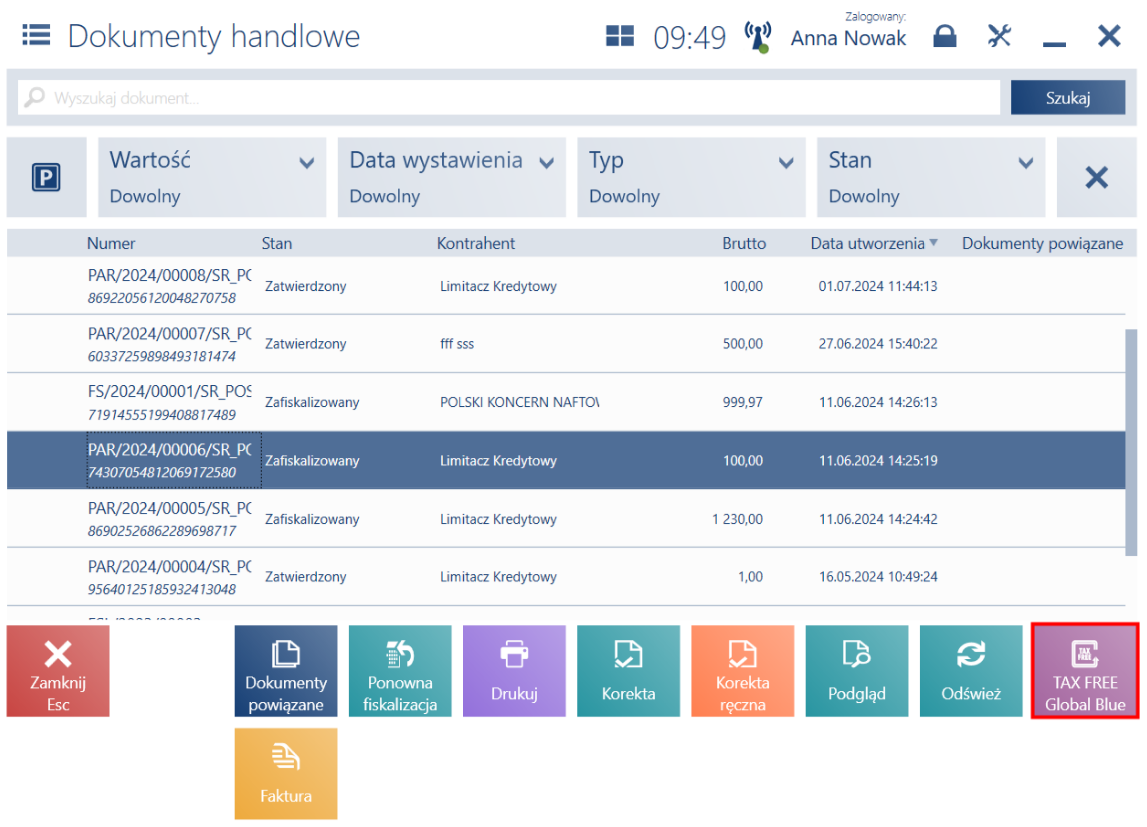Toggle the P filter button
This screenshot has width=1147, height=827.
46,177
